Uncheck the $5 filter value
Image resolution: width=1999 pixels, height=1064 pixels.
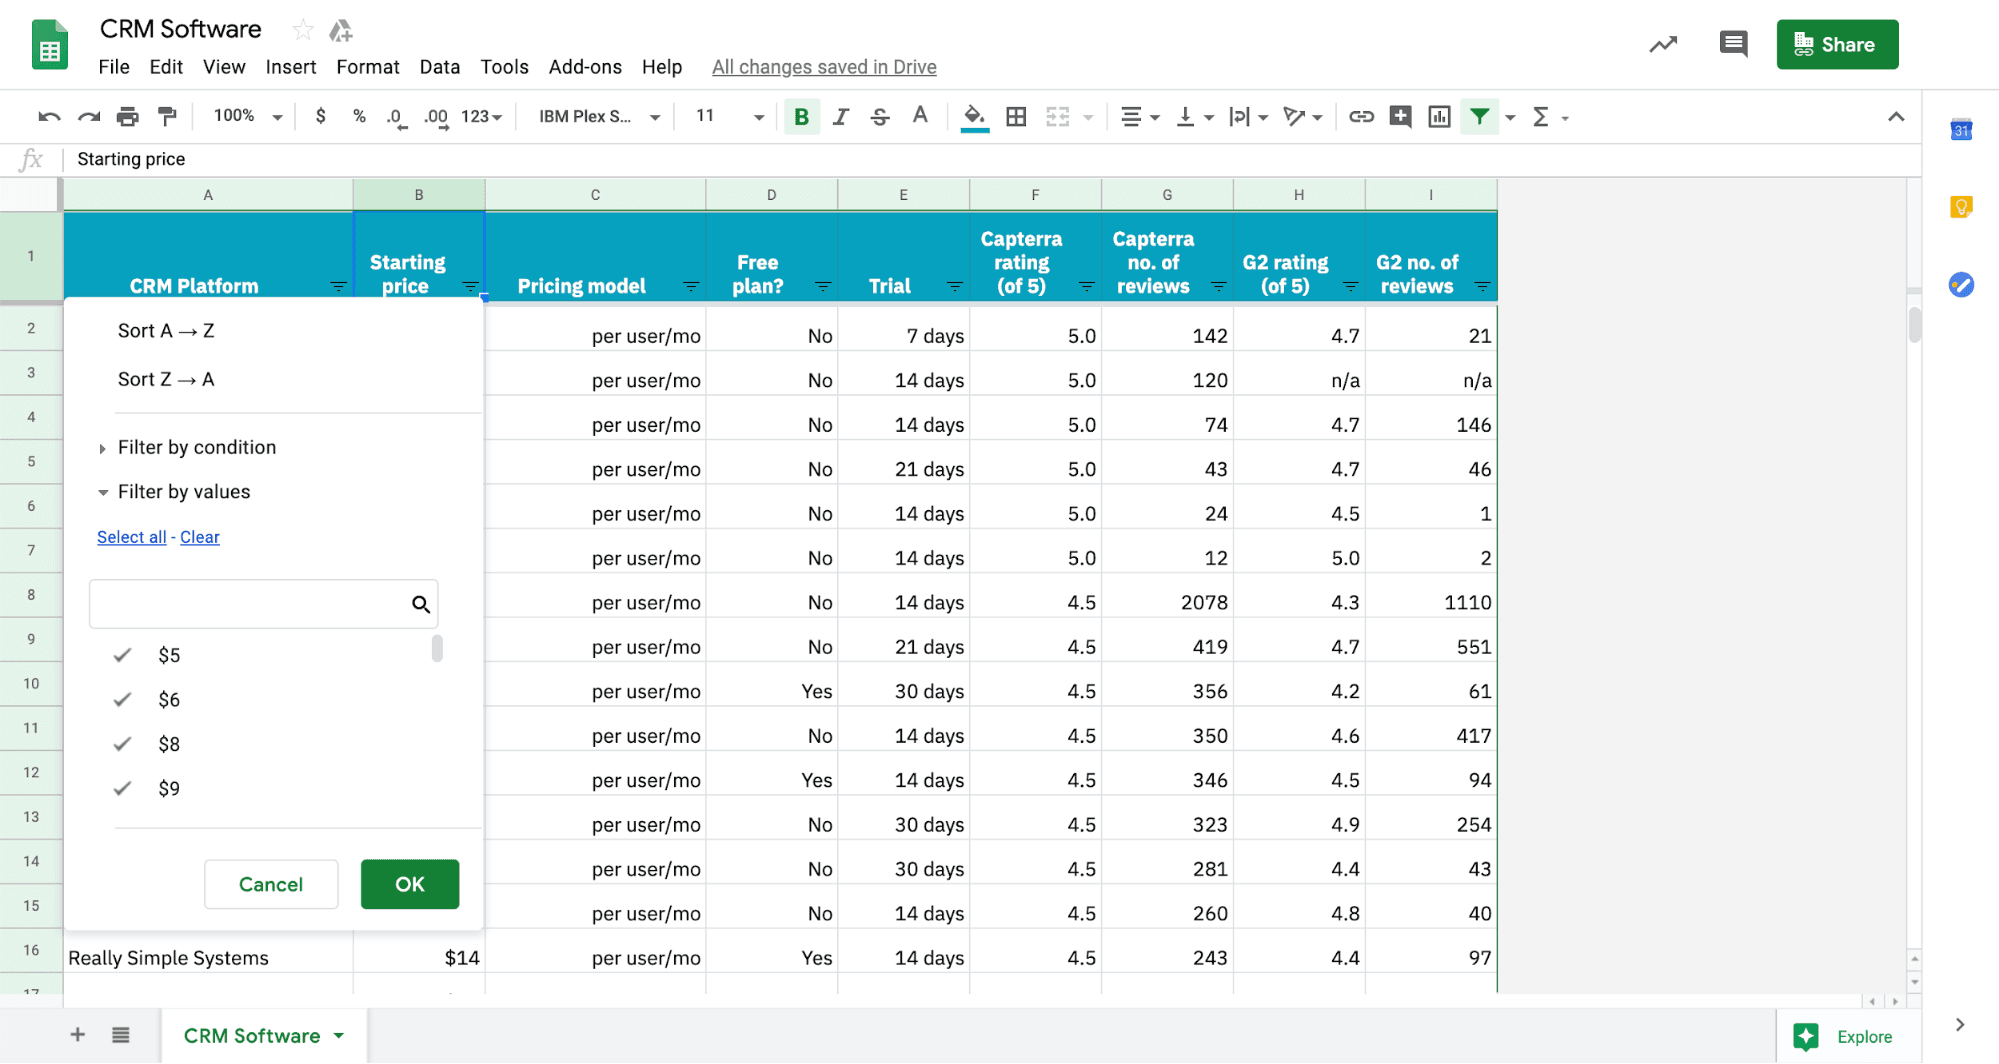(x=123, y=655)
